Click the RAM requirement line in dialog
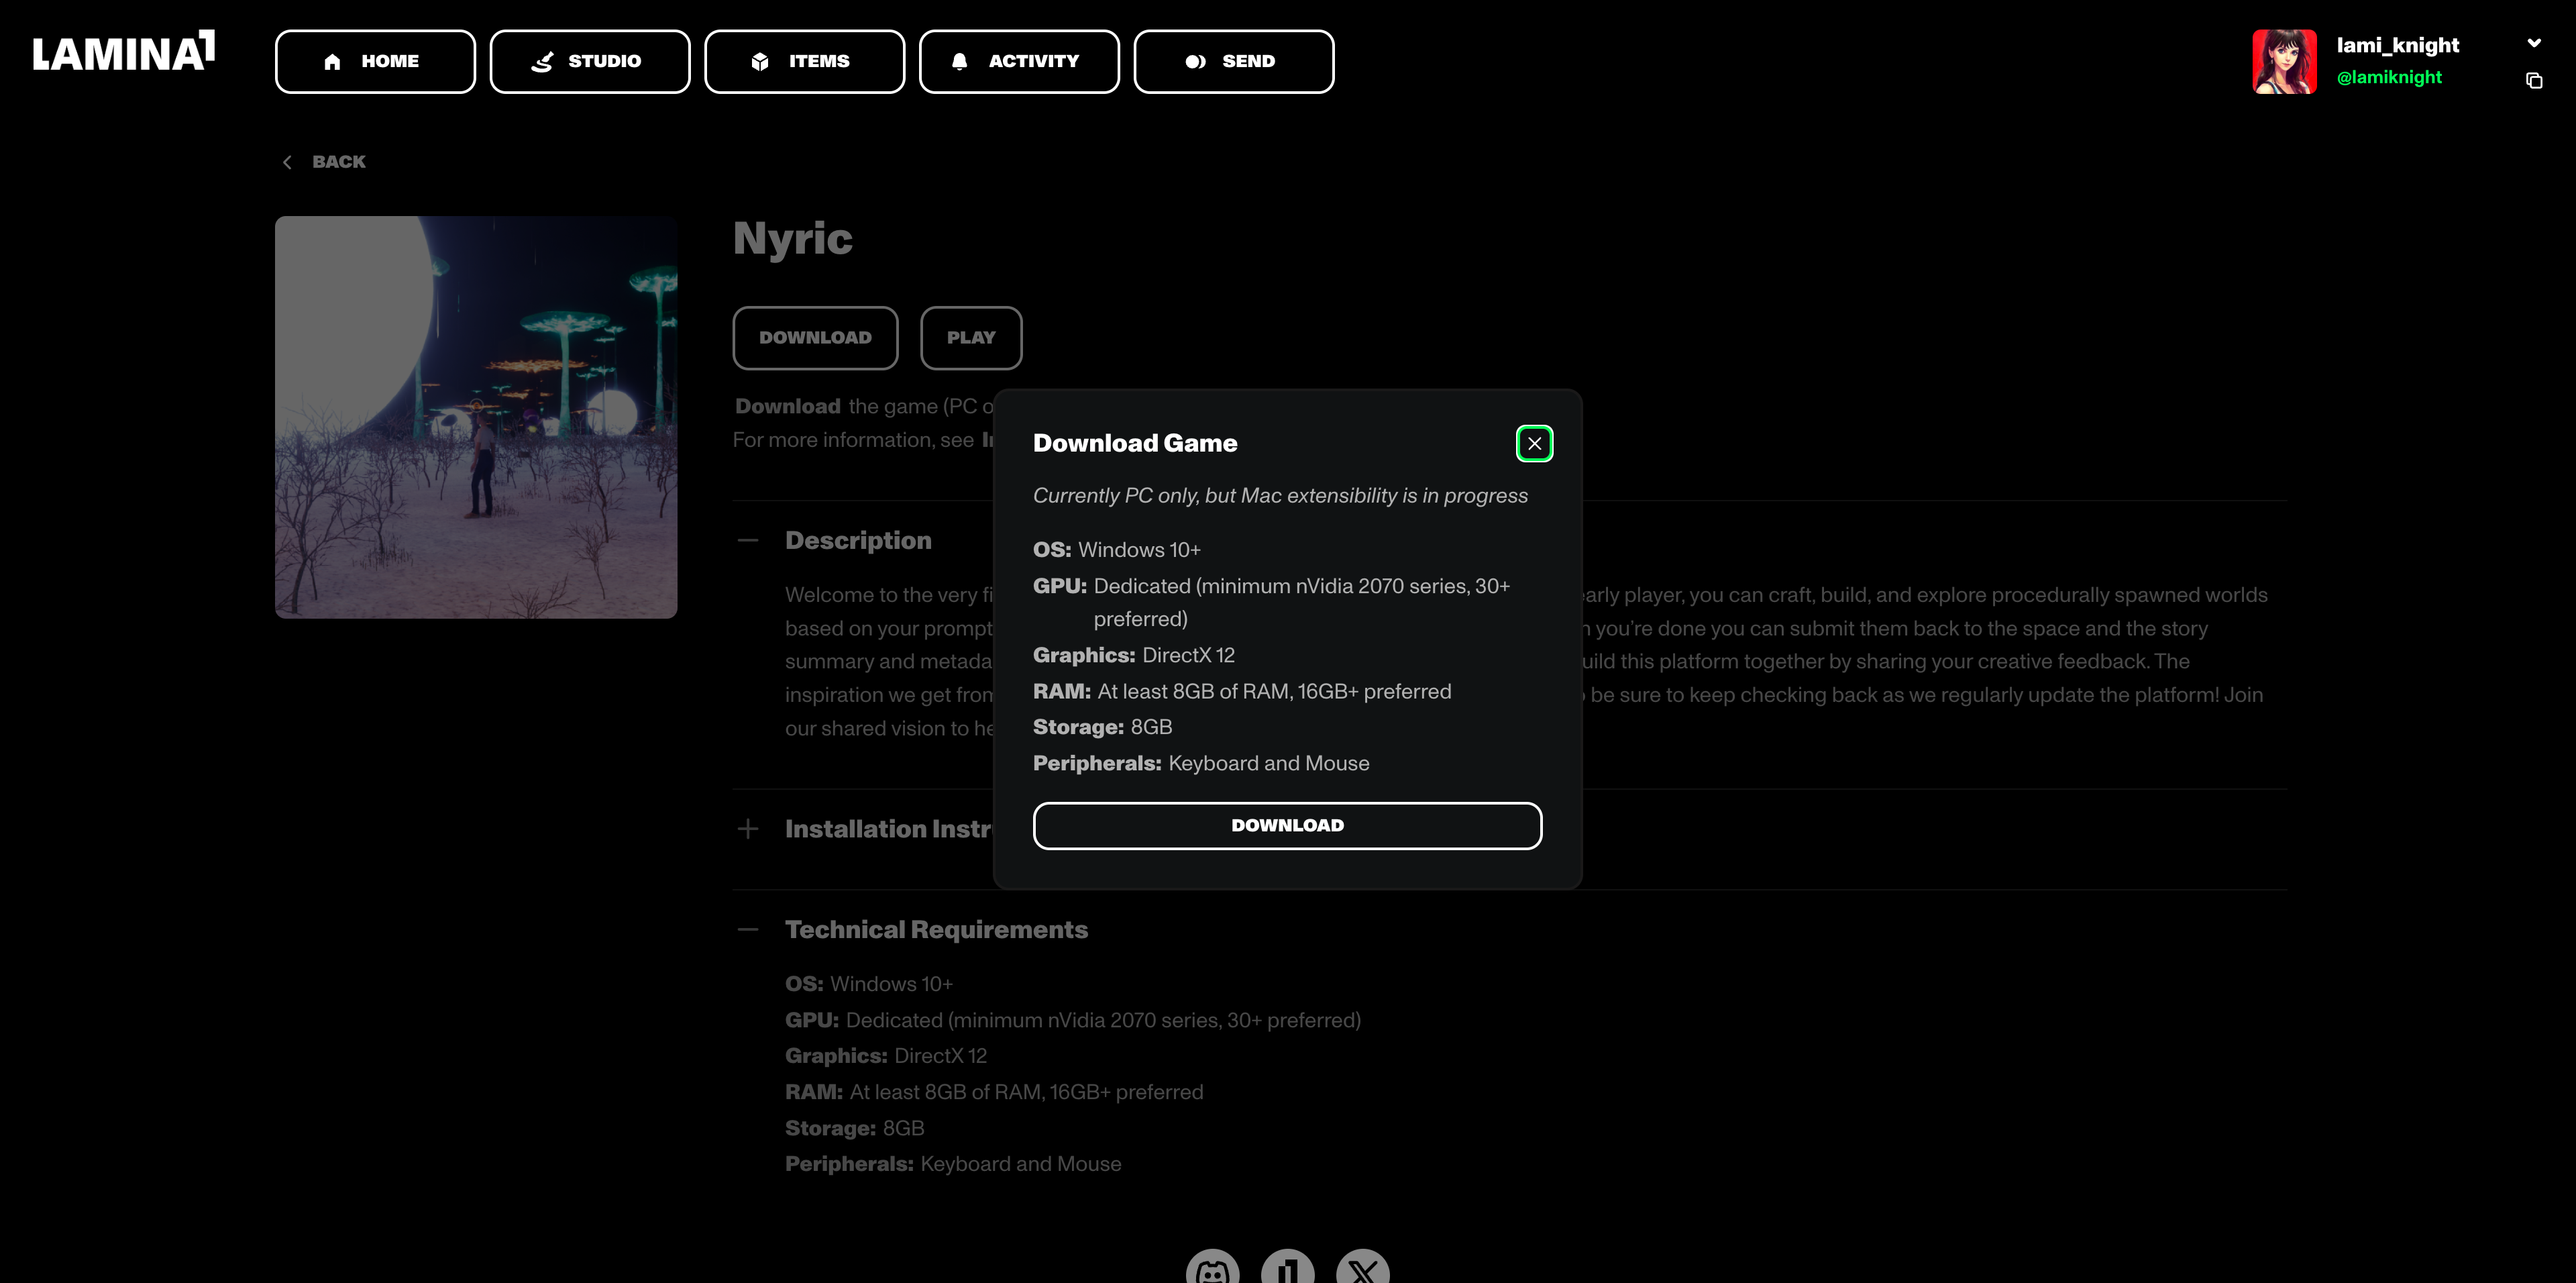 click(1242, 692)
